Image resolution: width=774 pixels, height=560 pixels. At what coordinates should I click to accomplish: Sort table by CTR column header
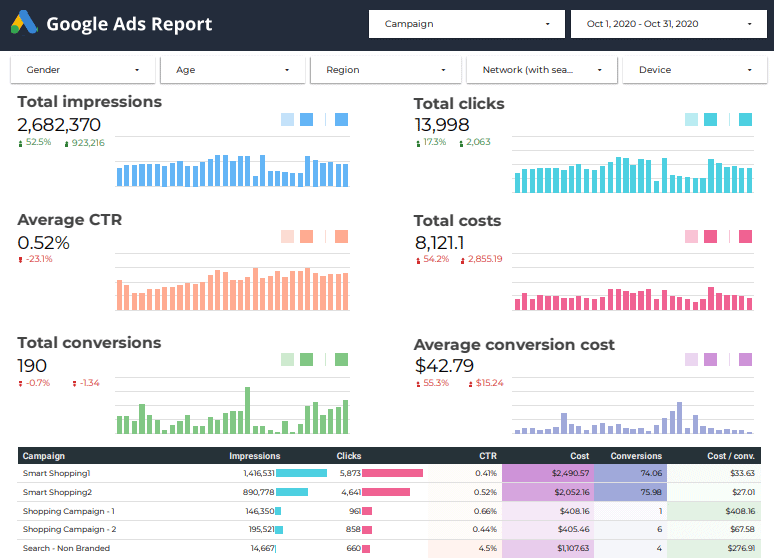click(488, 456)
